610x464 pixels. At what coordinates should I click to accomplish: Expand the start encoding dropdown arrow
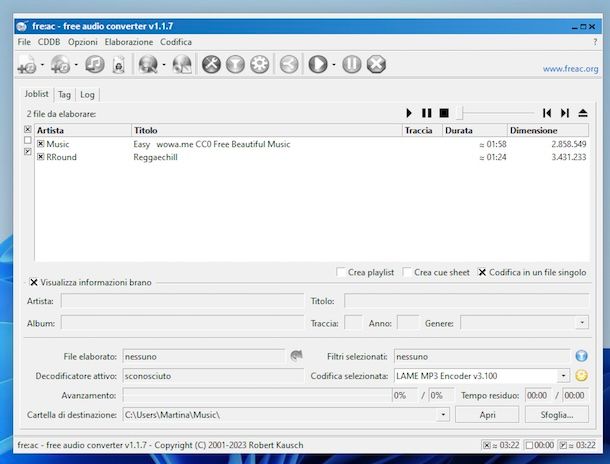[334, 65]
